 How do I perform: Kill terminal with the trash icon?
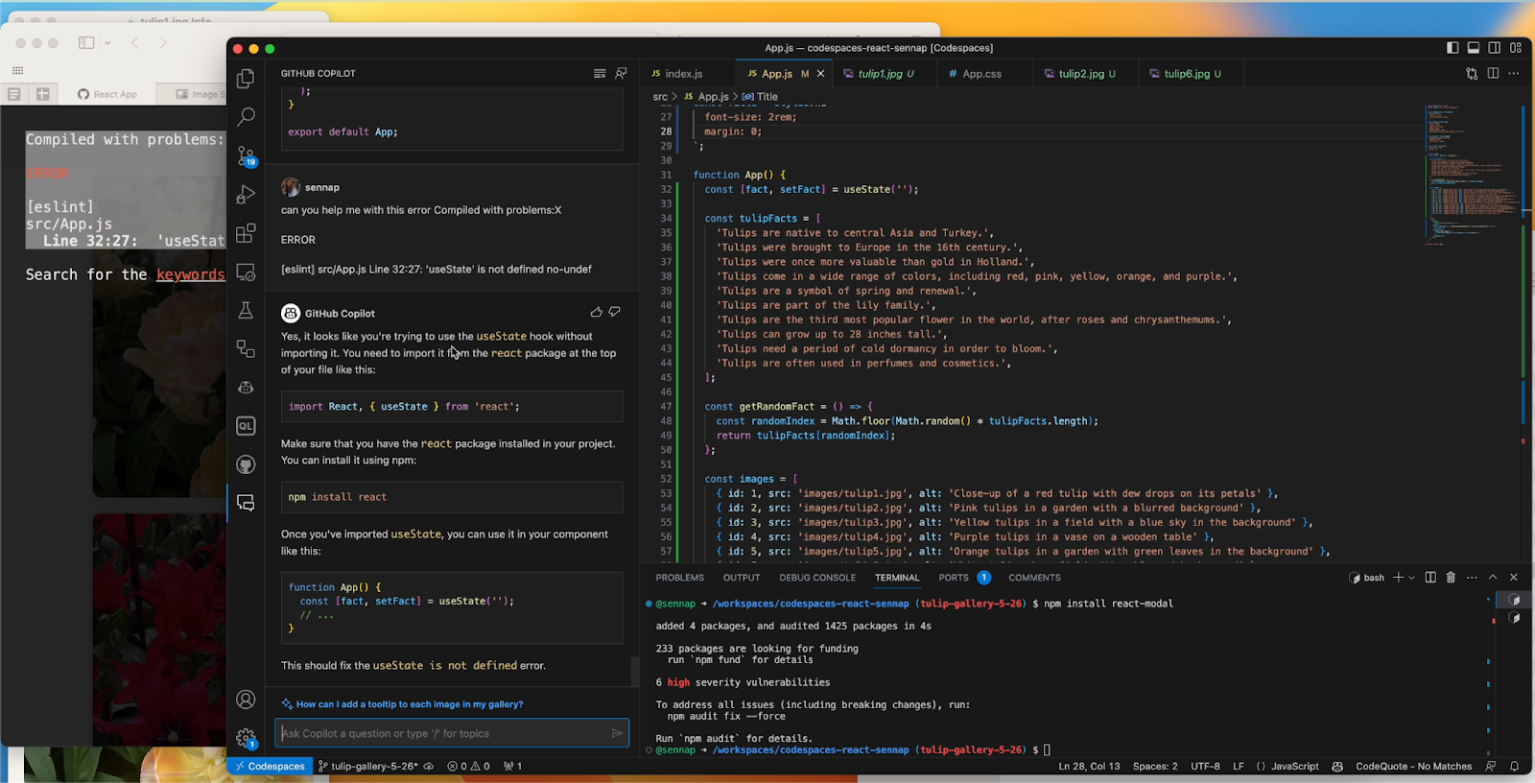click(x=1450, y=578)
